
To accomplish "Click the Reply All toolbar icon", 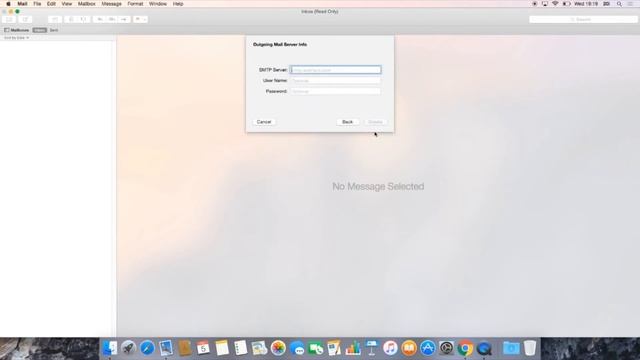I will pos(111,19).
